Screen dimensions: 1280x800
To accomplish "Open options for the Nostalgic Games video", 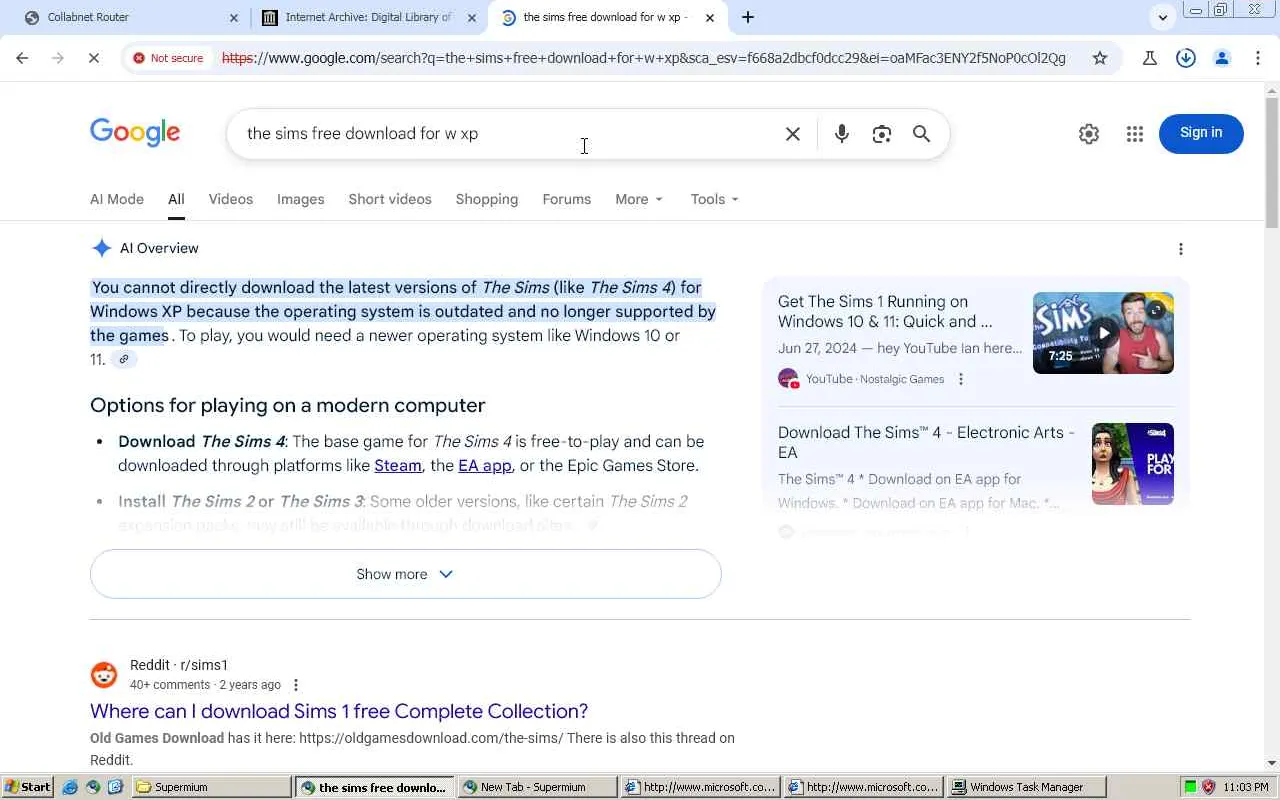I will [961, 379].
